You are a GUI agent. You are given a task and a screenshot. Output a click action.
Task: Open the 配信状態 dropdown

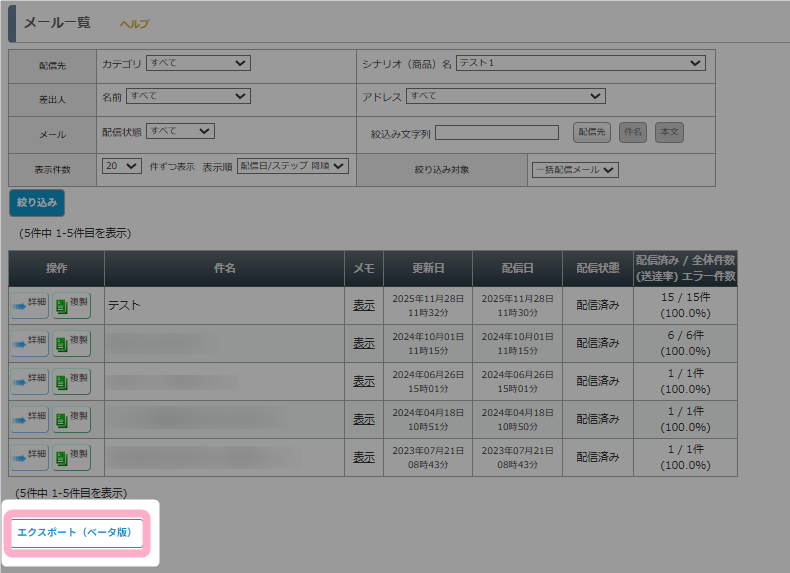[x=180, y=131]
